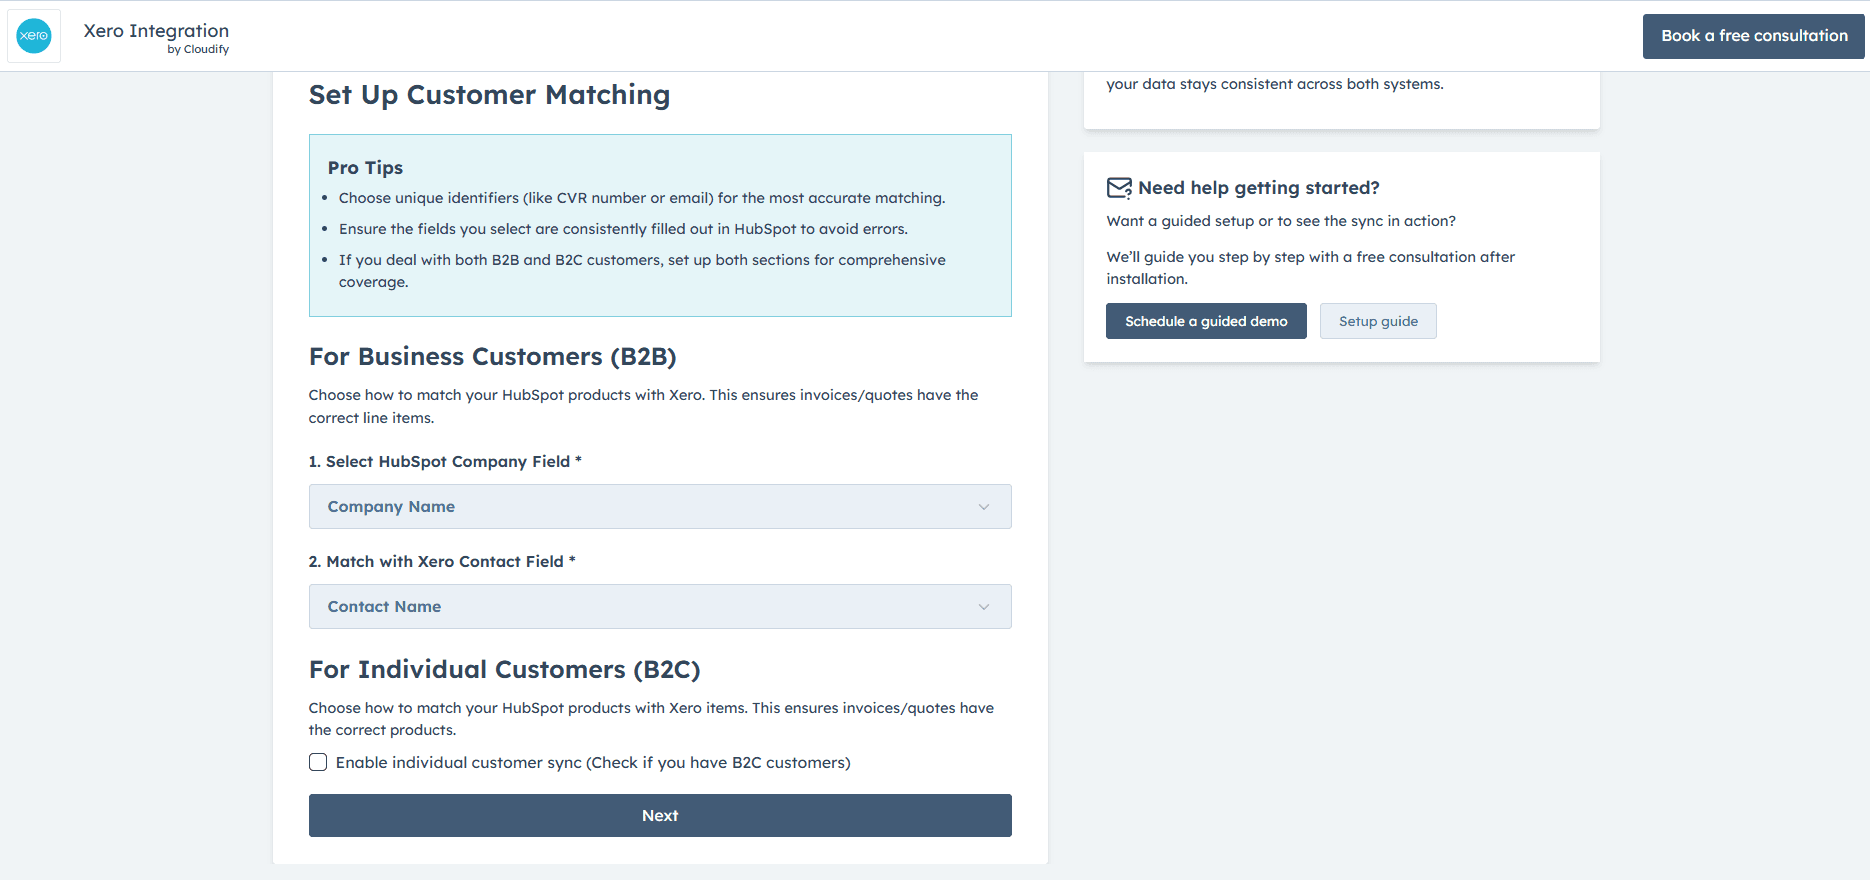This screenshot has height=880, width=1870.
Task: Click the 'Enable individual customer sync' label text
Action: (x=593, y=763)
